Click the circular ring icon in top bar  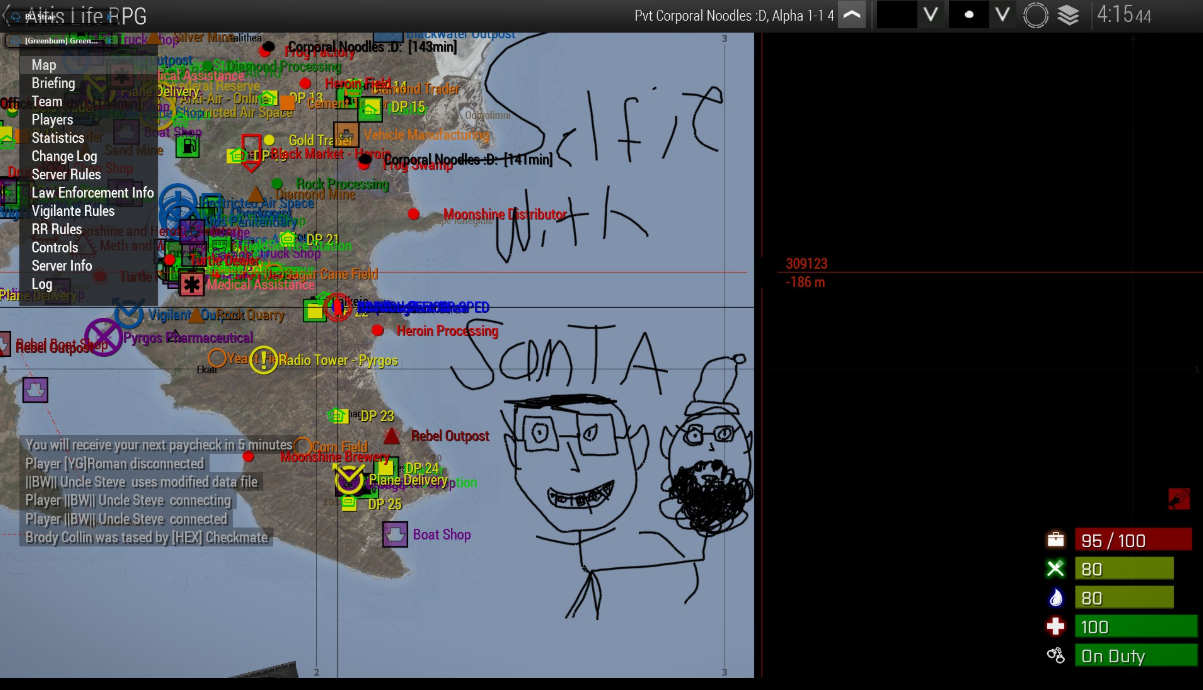pyautogui.click(x=1036, y=15)
